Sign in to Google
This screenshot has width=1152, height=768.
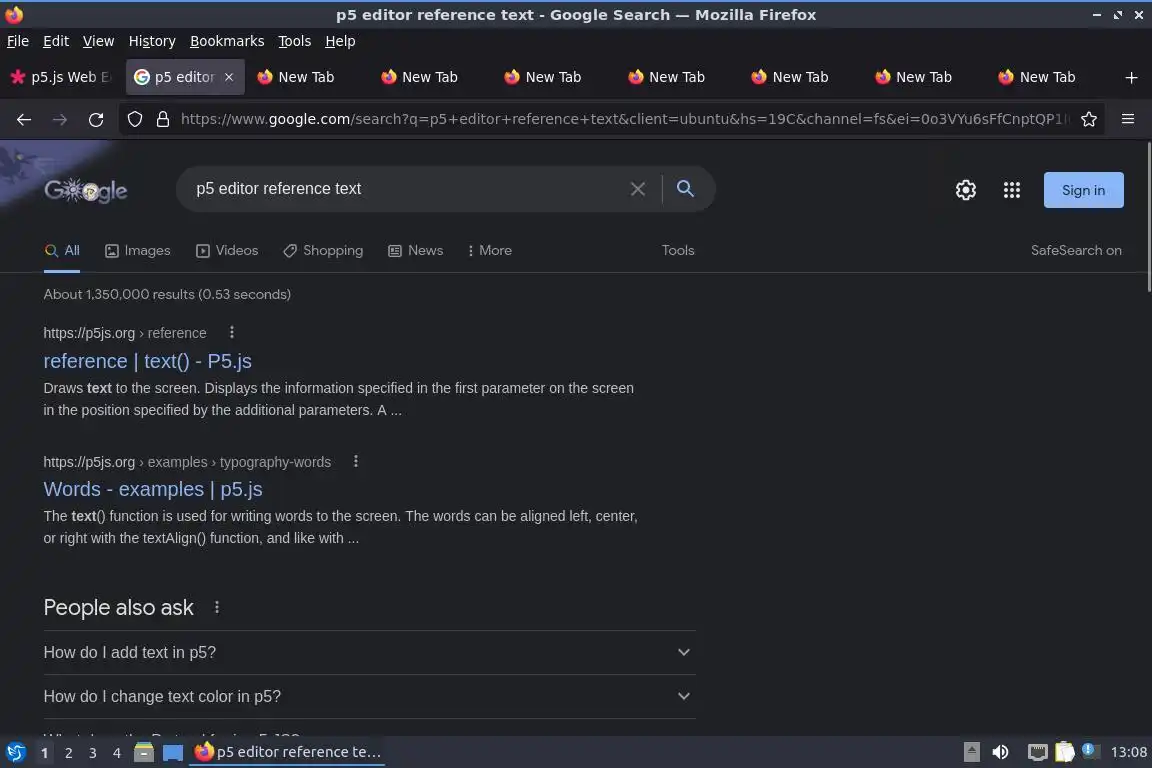click(x=1084, y=190)
